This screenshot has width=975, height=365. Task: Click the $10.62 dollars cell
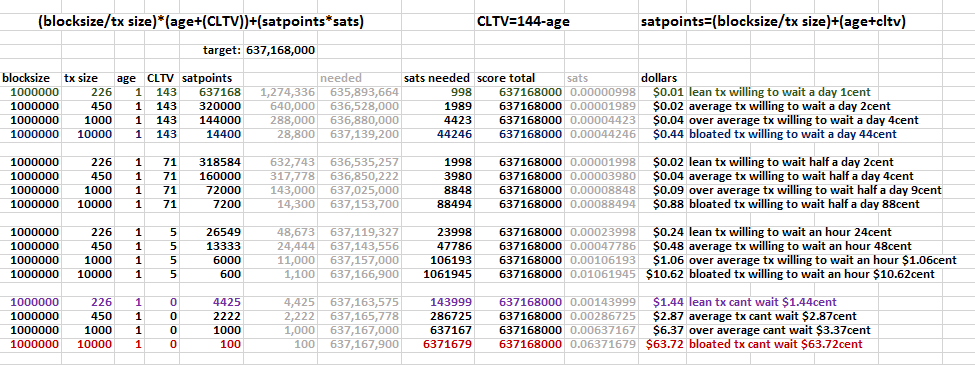pos(662,273)
